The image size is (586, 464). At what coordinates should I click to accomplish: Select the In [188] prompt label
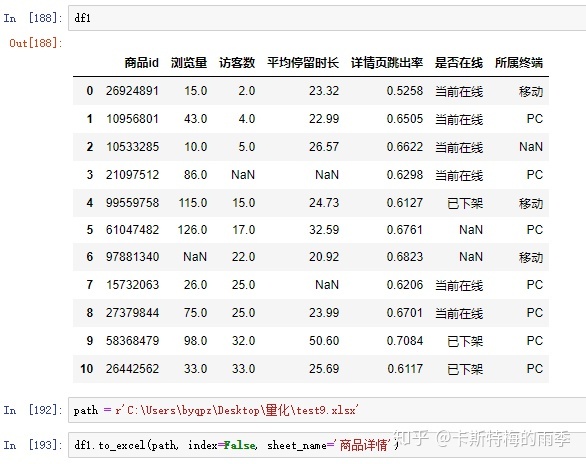click(33, 18)
